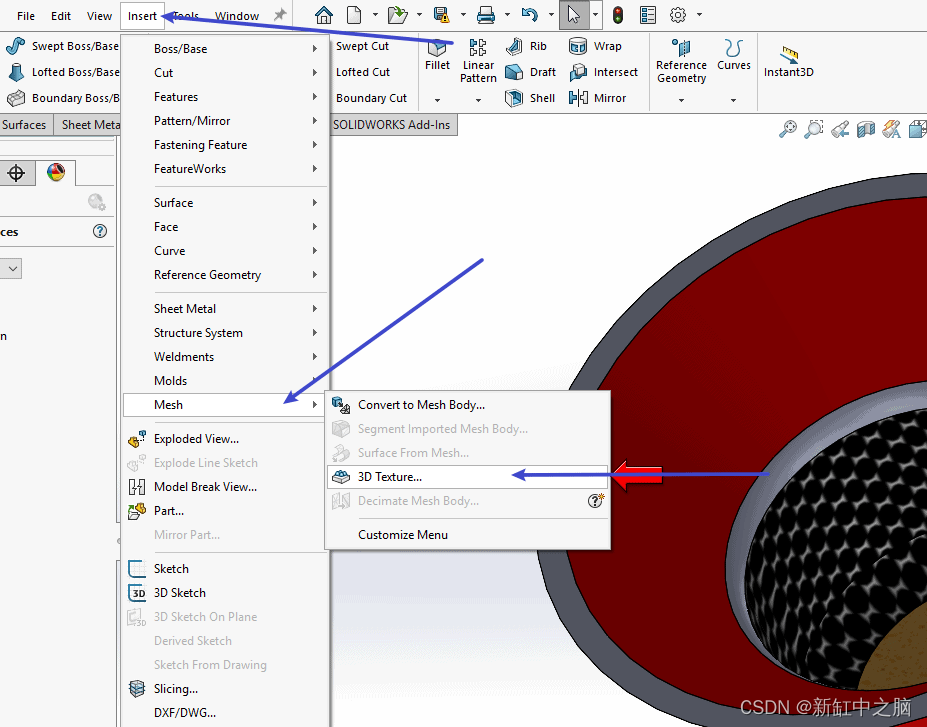Select the Intersect tool
This screenshot has width=927, height=727.
(x=604, y=72)
